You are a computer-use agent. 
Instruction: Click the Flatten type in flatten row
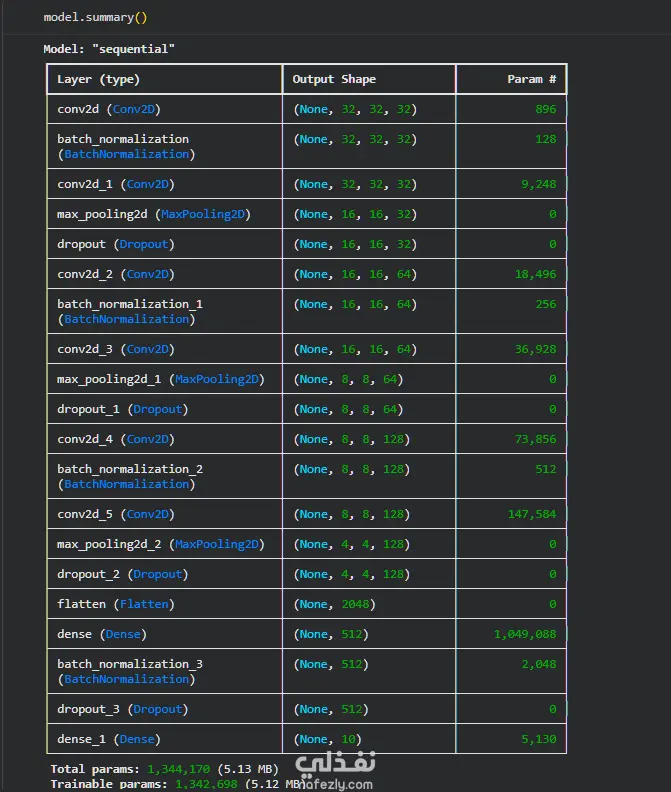click(x=144, y=604)
